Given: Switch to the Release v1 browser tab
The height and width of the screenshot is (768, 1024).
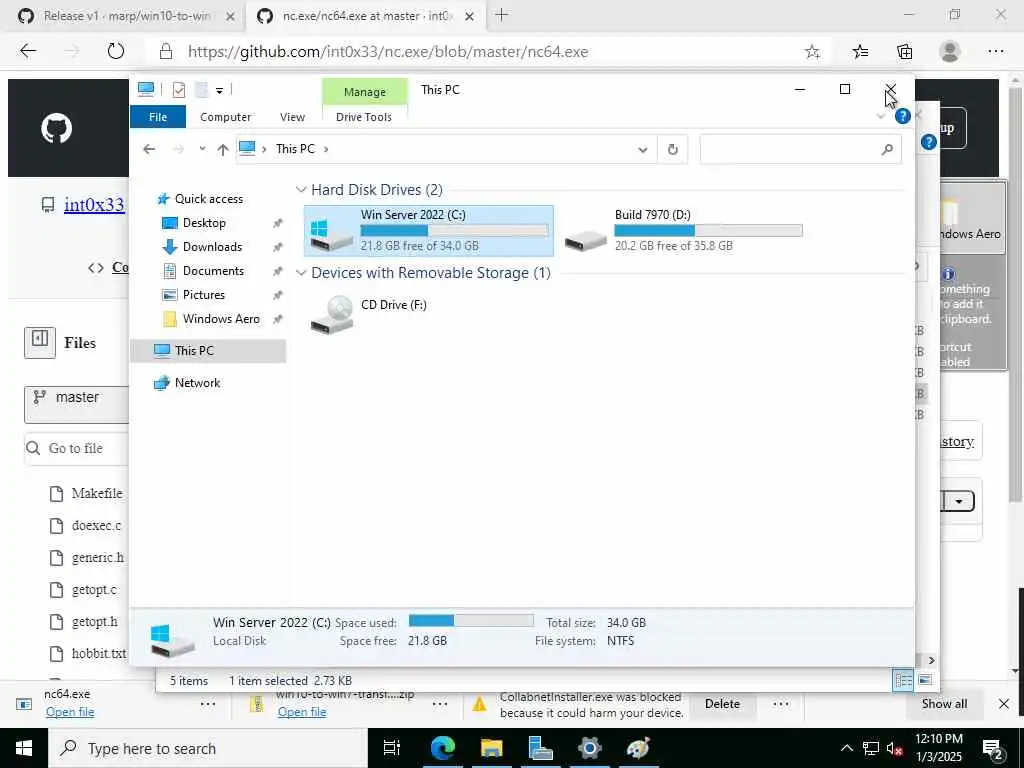Looking at the screenshot, I should click(x=124, y=16).
